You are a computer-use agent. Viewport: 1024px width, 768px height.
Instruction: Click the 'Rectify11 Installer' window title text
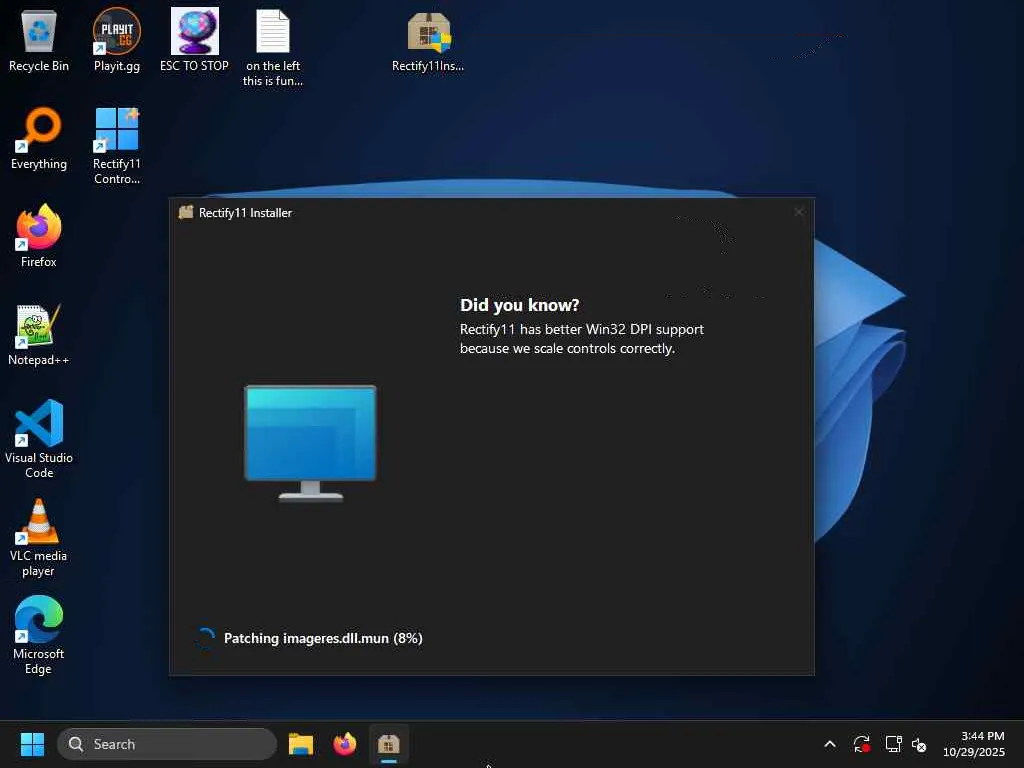click(246, 212)
